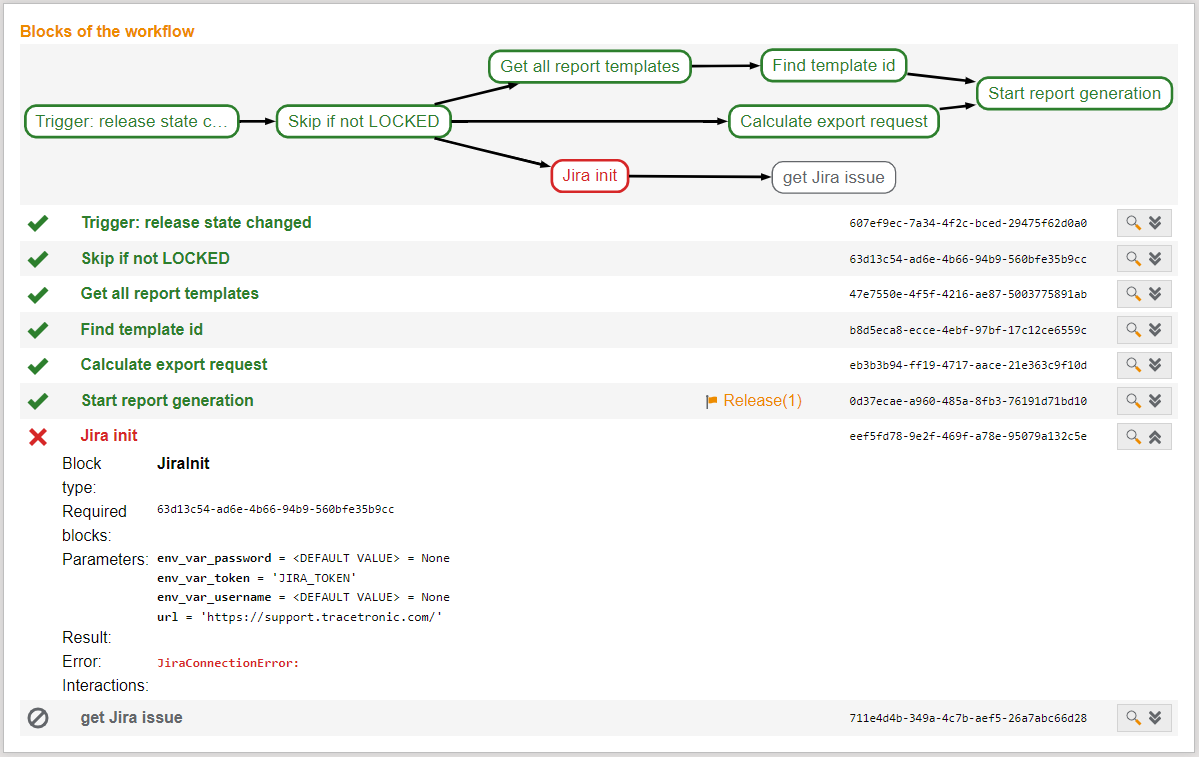Select the Jira init node in the diagram

[x=589, y=175]
